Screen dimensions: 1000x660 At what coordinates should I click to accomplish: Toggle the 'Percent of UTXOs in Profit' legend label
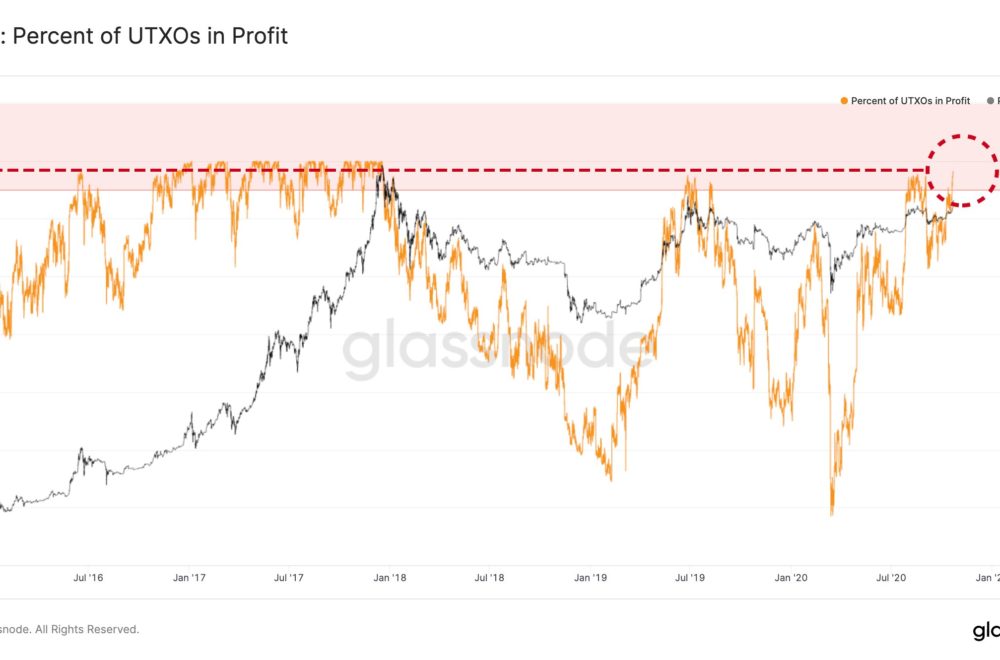coord(910,101)
